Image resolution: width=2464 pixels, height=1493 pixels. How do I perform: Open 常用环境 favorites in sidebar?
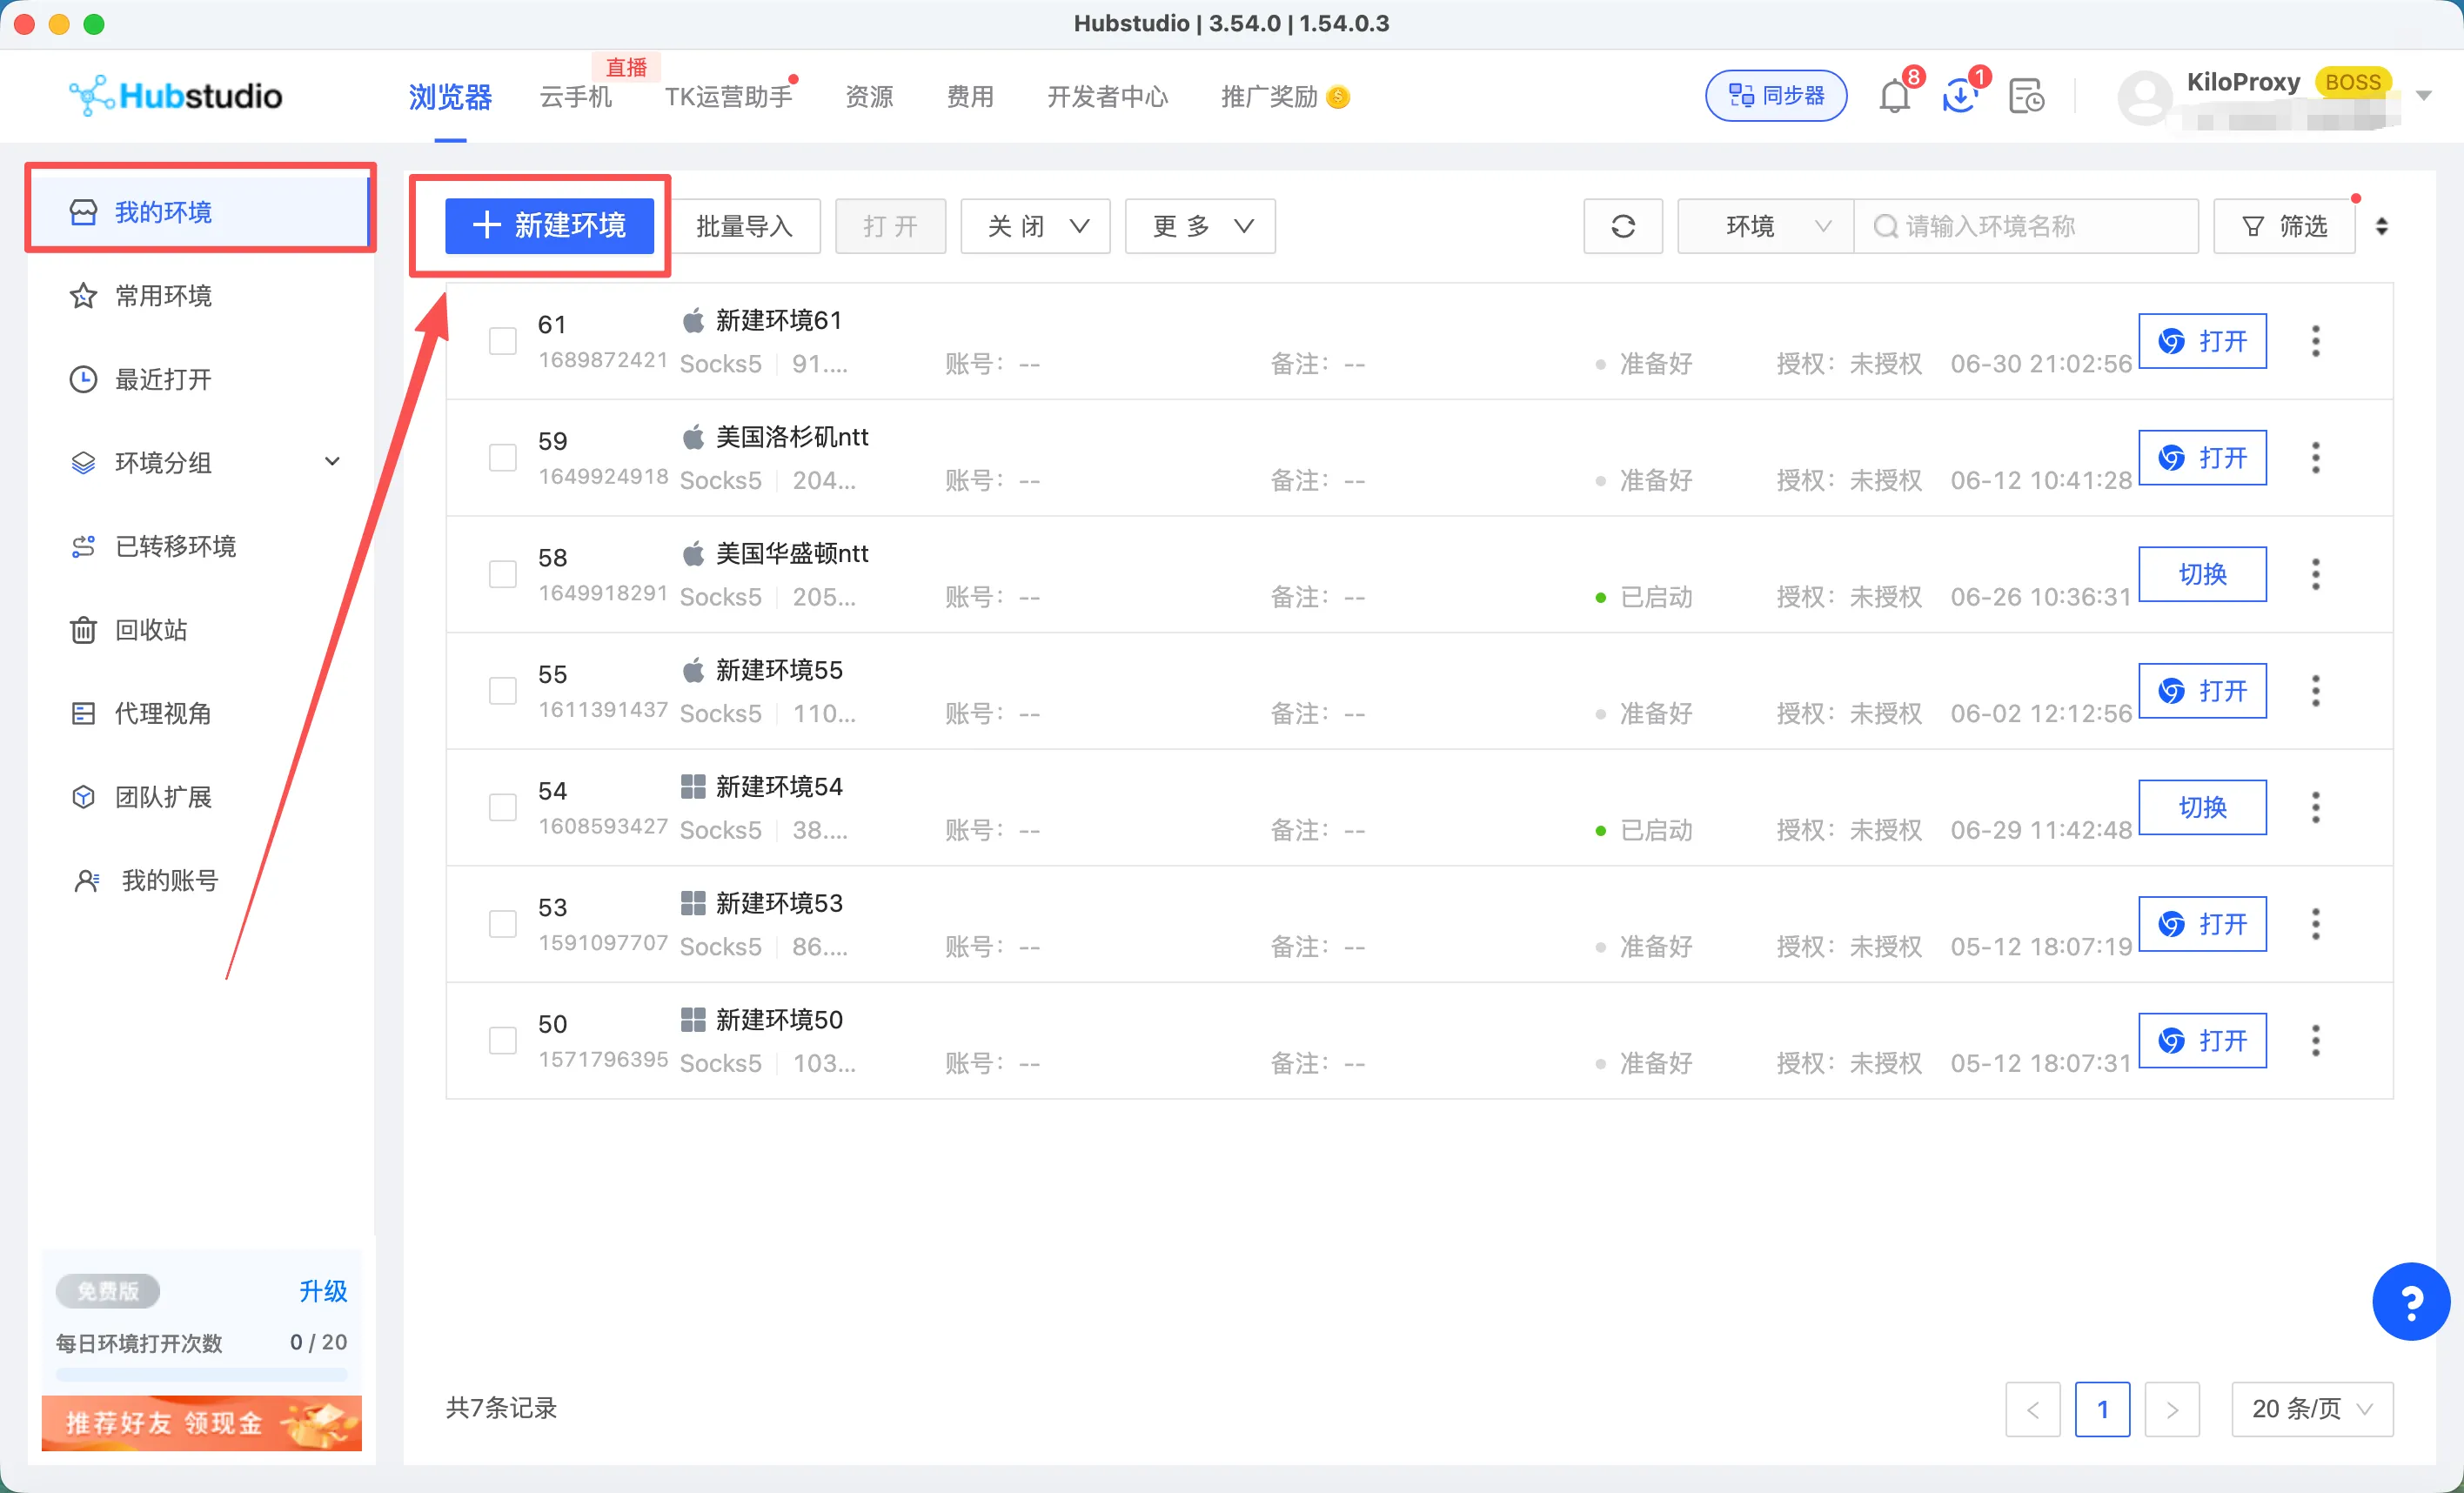(200, 296)
